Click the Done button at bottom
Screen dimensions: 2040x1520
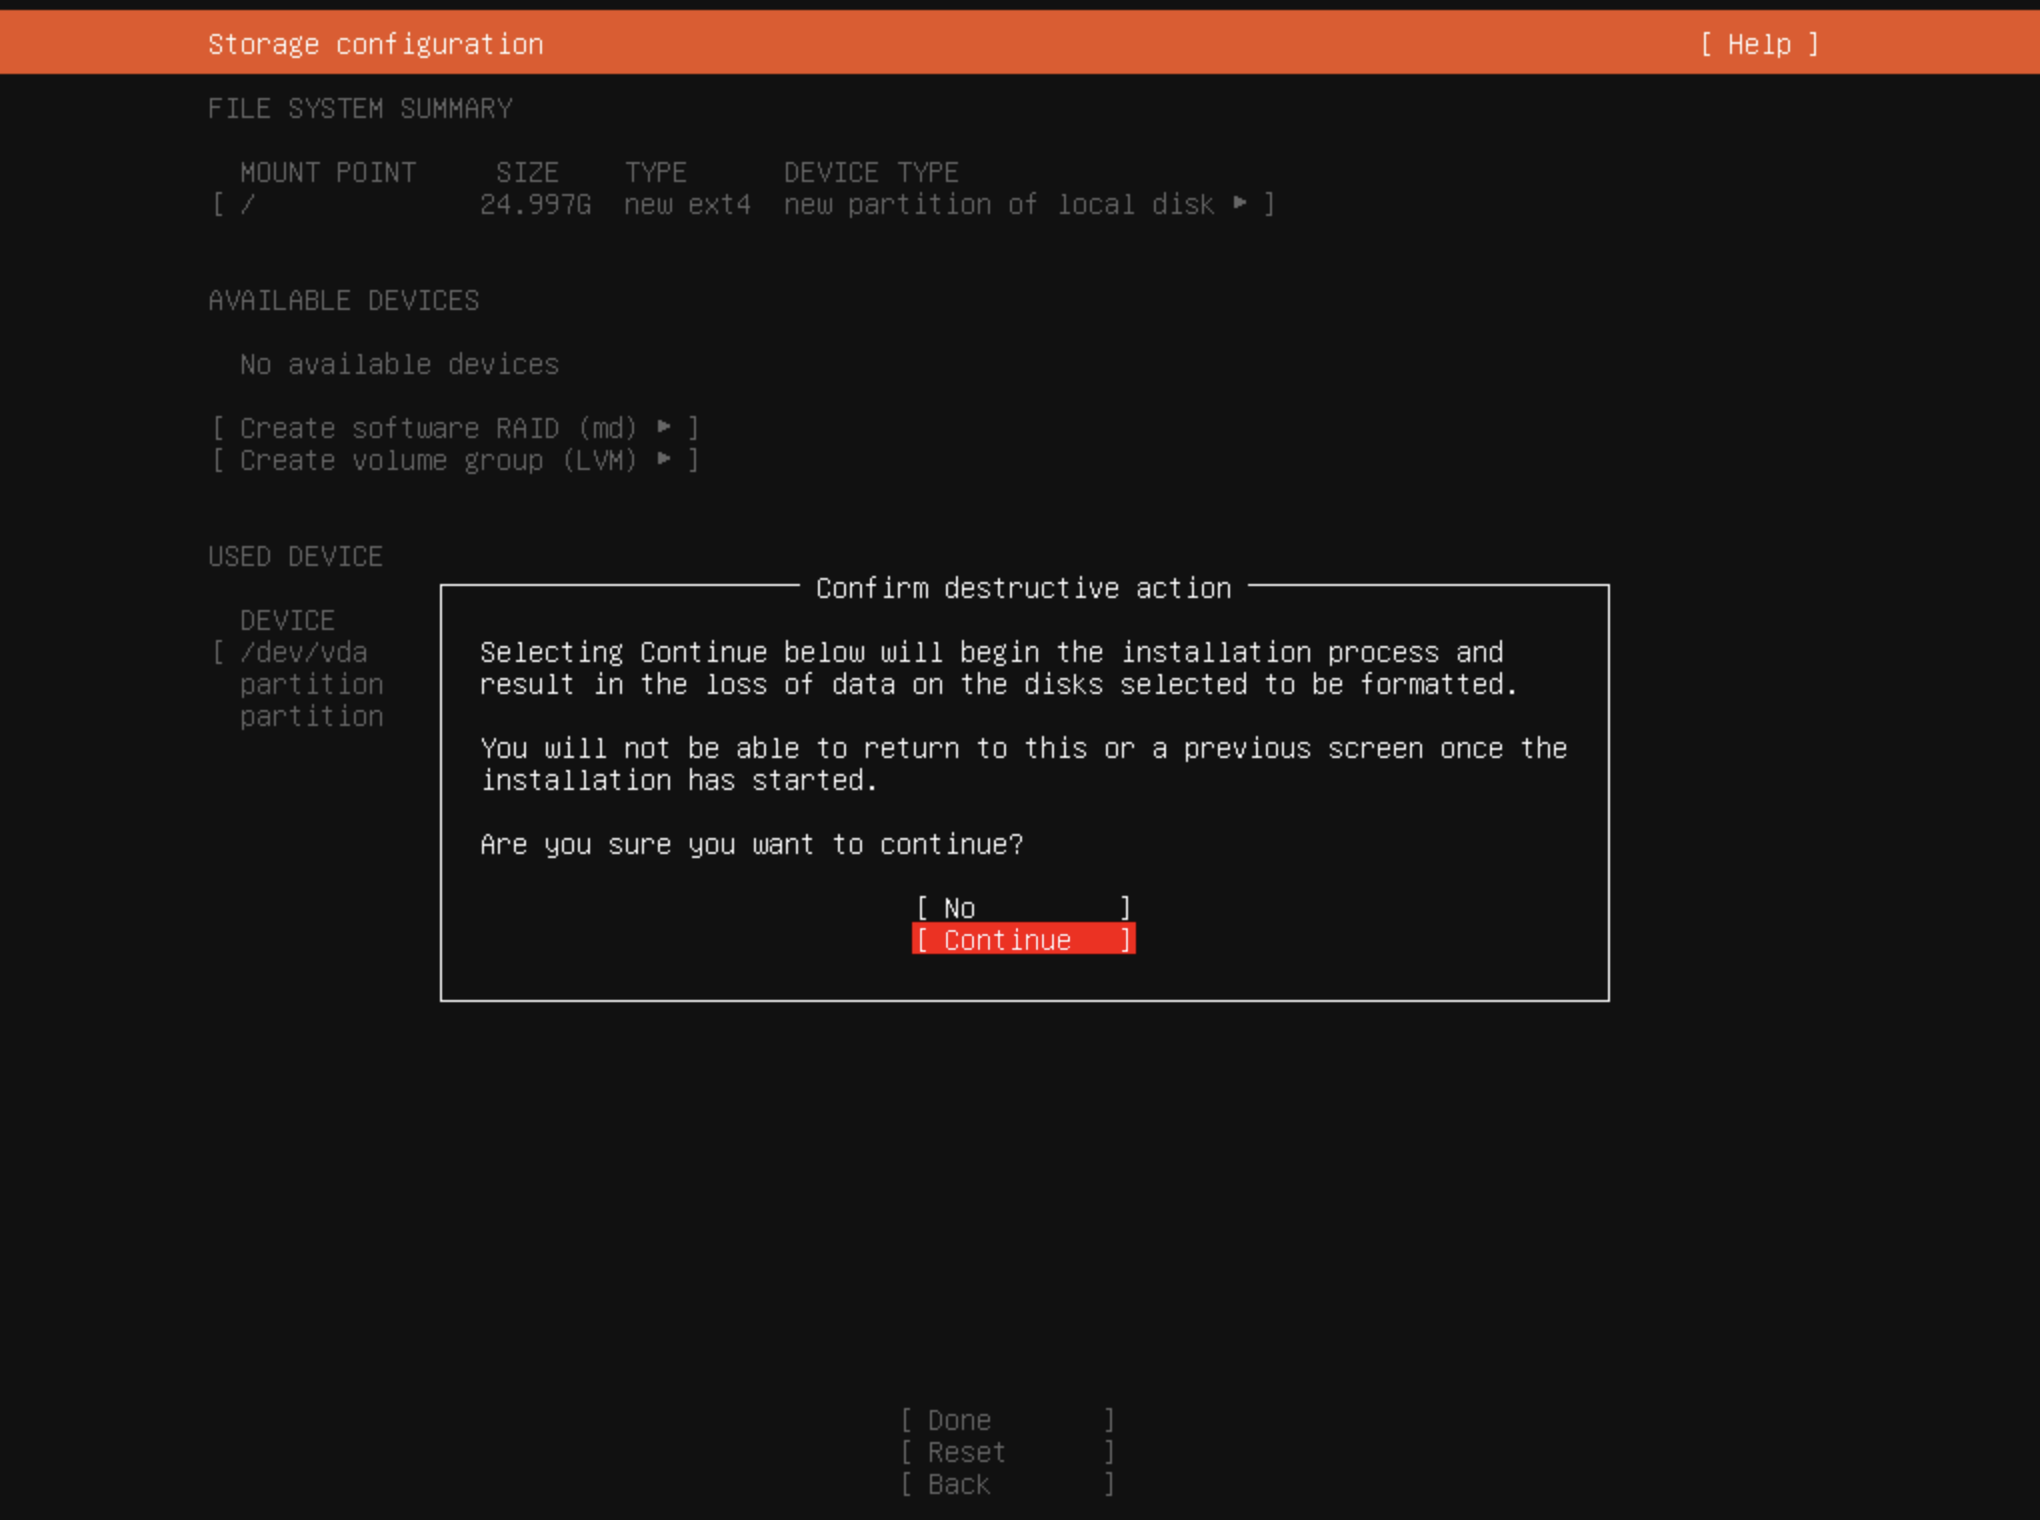1004,1419
